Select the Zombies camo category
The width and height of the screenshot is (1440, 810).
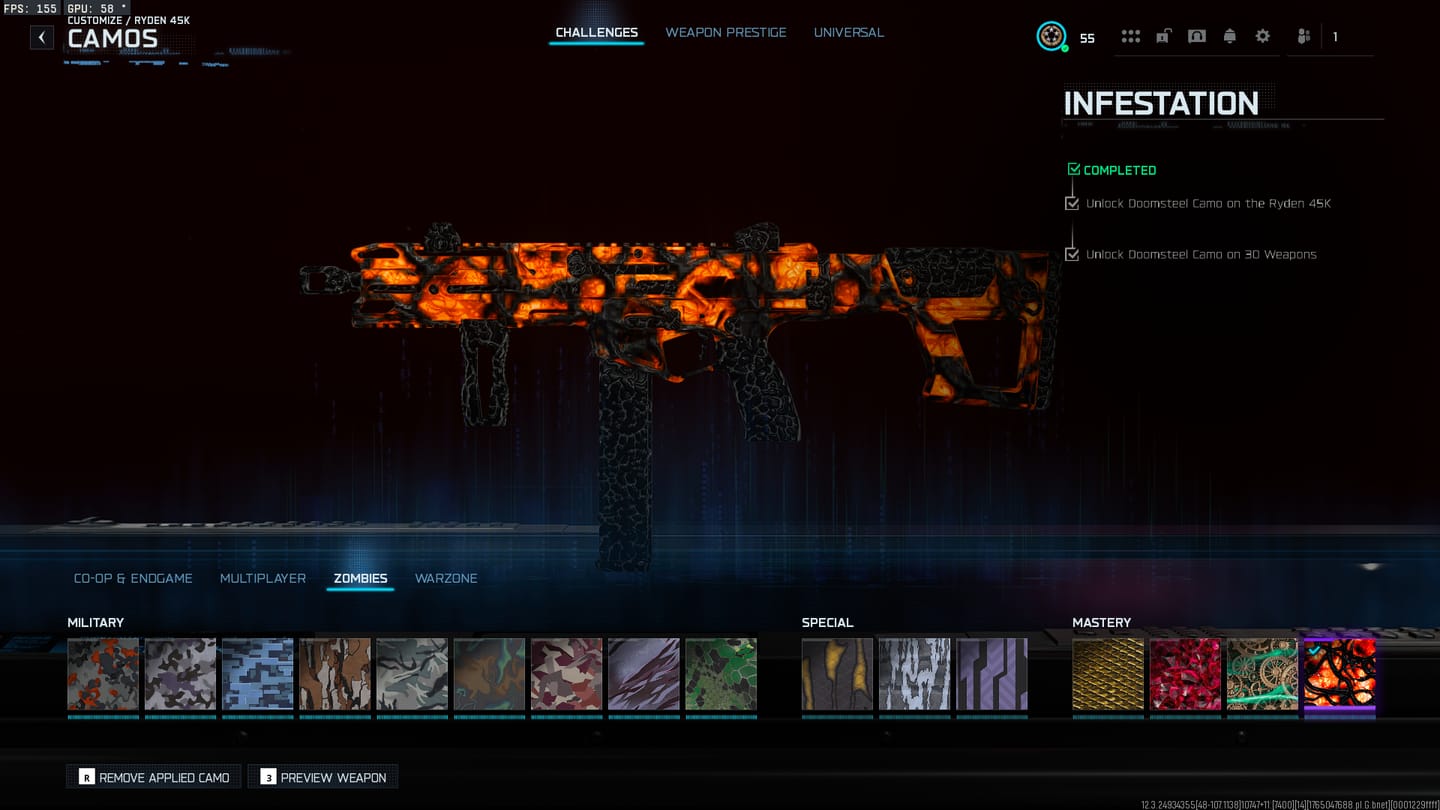click(x=361, y=578)
